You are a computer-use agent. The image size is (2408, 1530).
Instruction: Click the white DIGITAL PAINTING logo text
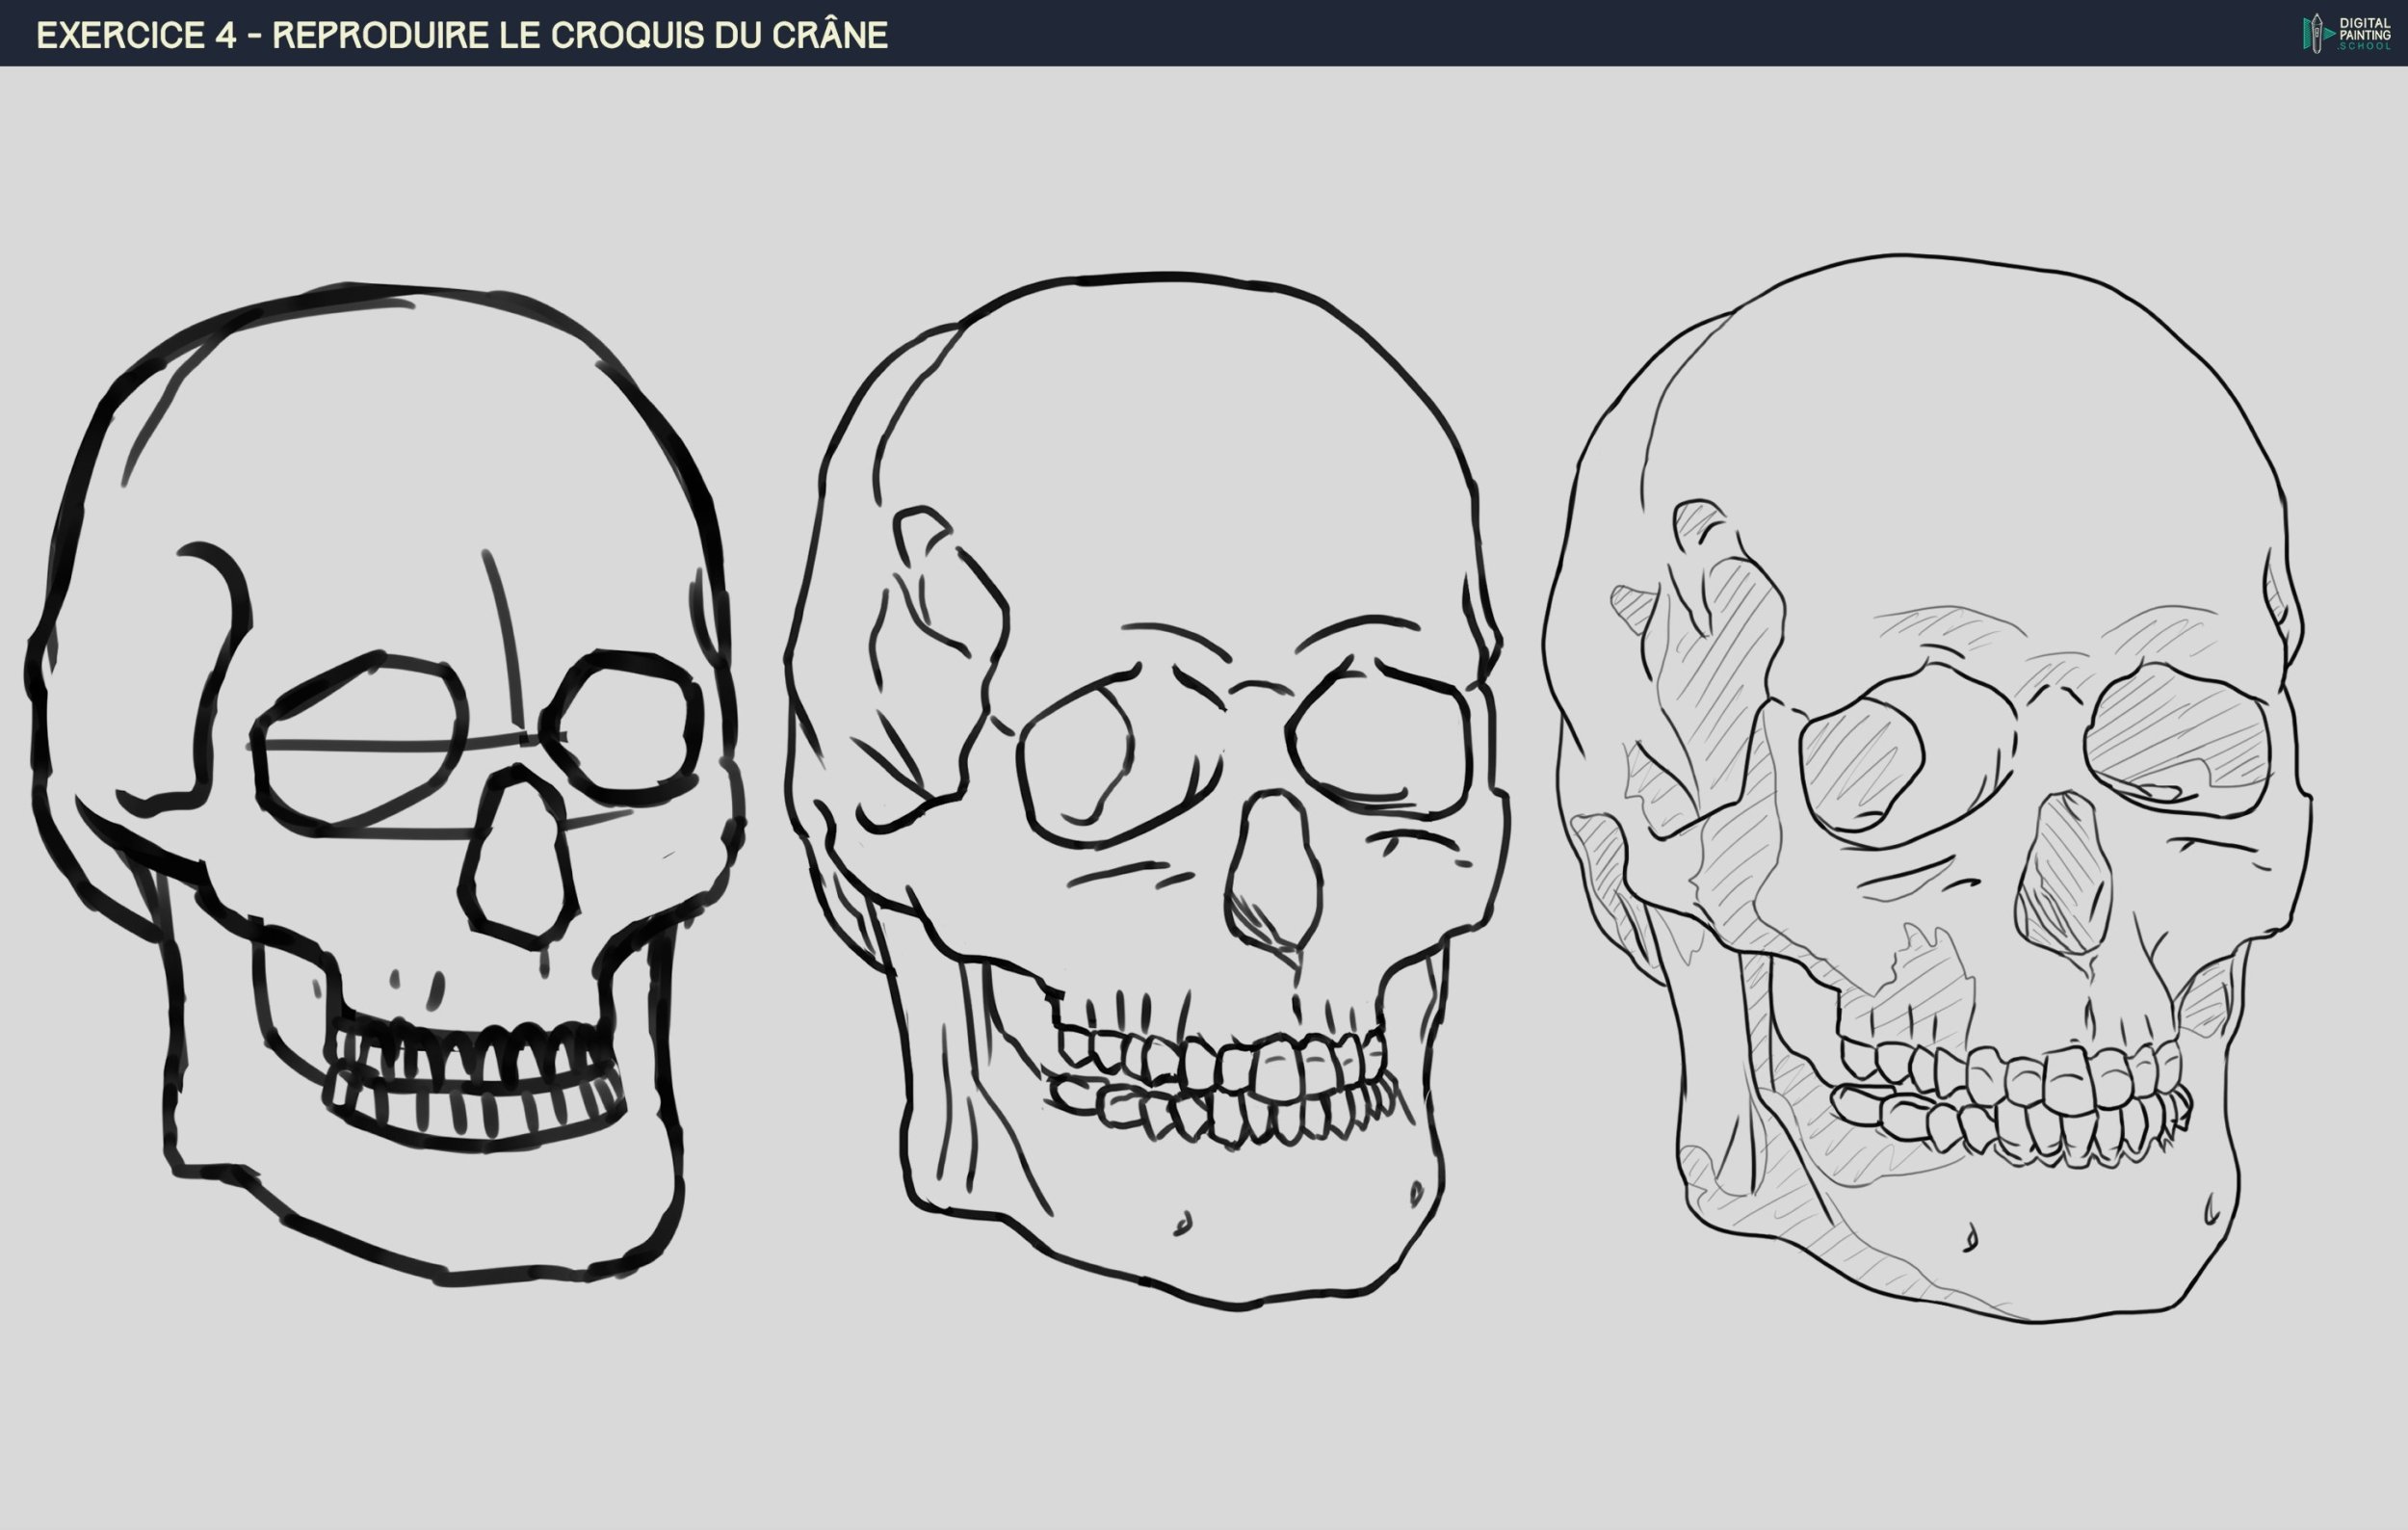(x=2363, y=28)
